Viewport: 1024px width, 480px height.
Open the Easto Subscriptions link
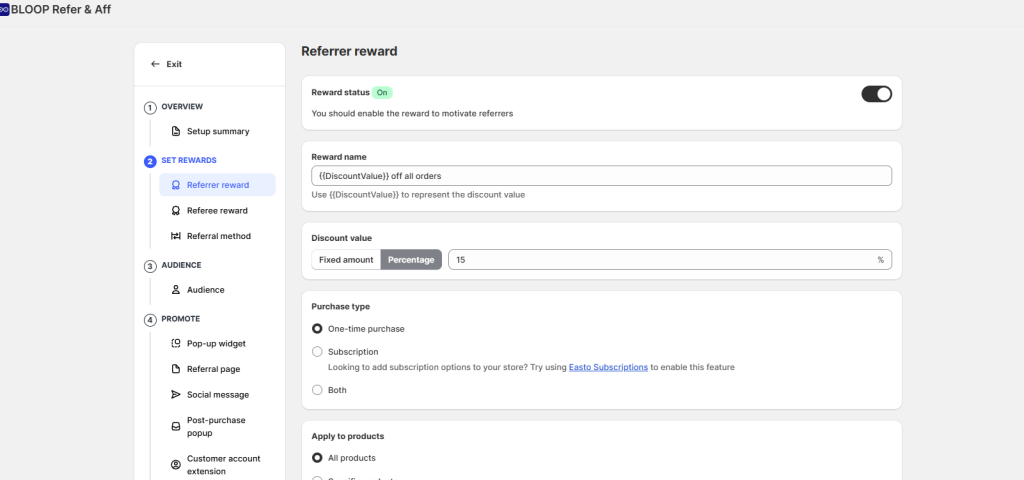point(608,367)
